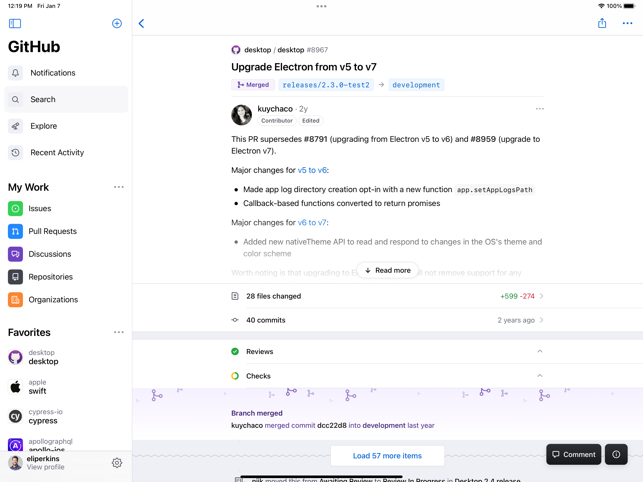The image size is (643, 482).
Task: Open My Work section options ellipsis
Action: point(119,187)
